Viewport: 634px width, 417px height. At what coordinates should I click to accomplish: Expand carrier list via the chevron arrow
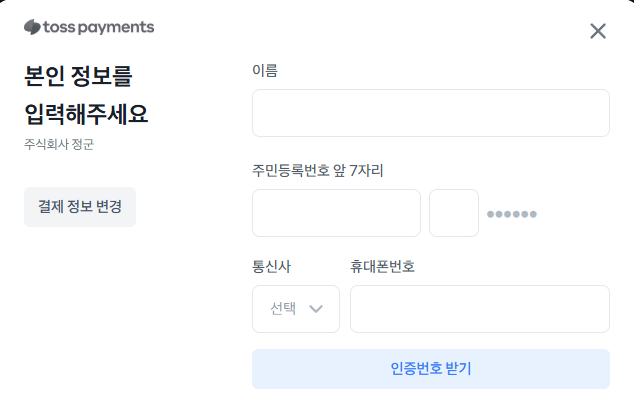(317, 309)
